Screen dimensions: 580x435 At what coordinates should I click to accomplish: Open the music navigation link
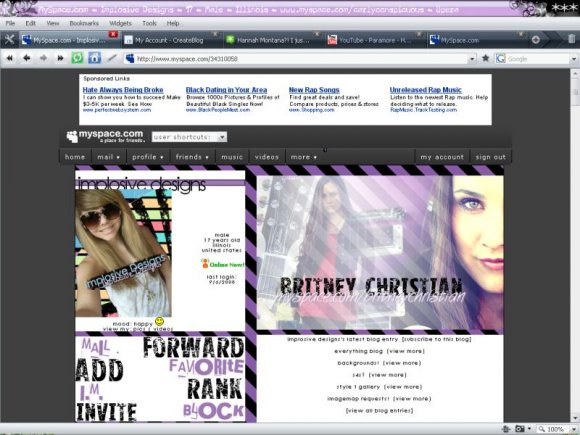[232, 157]
